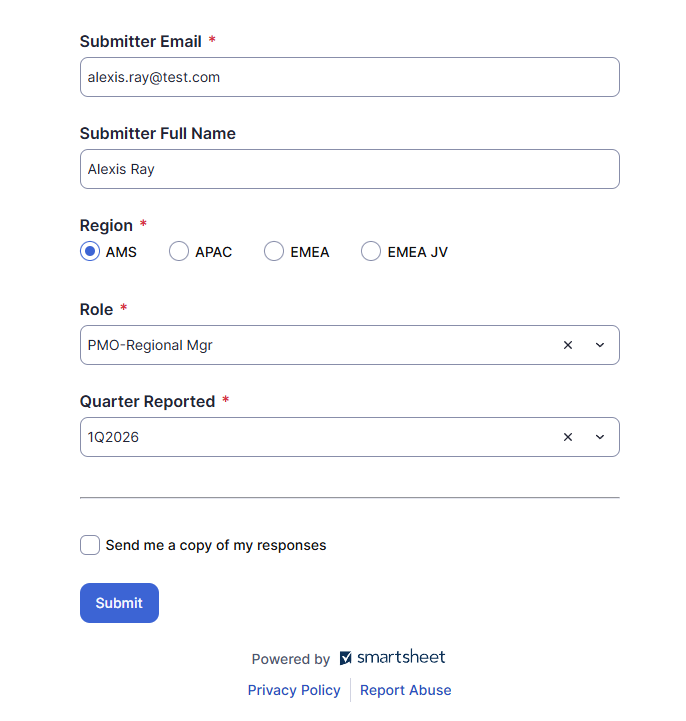Clear the Quarter Reported value with X
The height and width of the screenshot is (721, 686).
point(568,437)
